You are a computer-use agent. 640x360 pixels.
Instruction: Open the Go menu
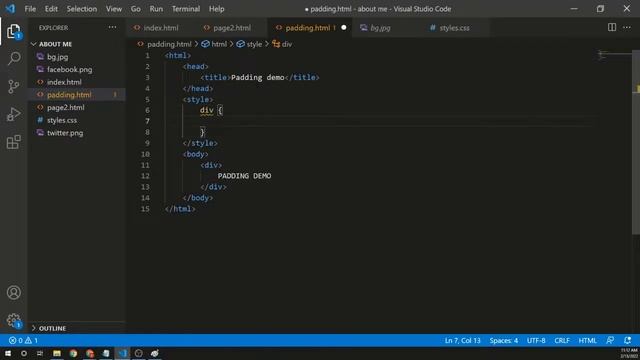click(x=136, y=9)
